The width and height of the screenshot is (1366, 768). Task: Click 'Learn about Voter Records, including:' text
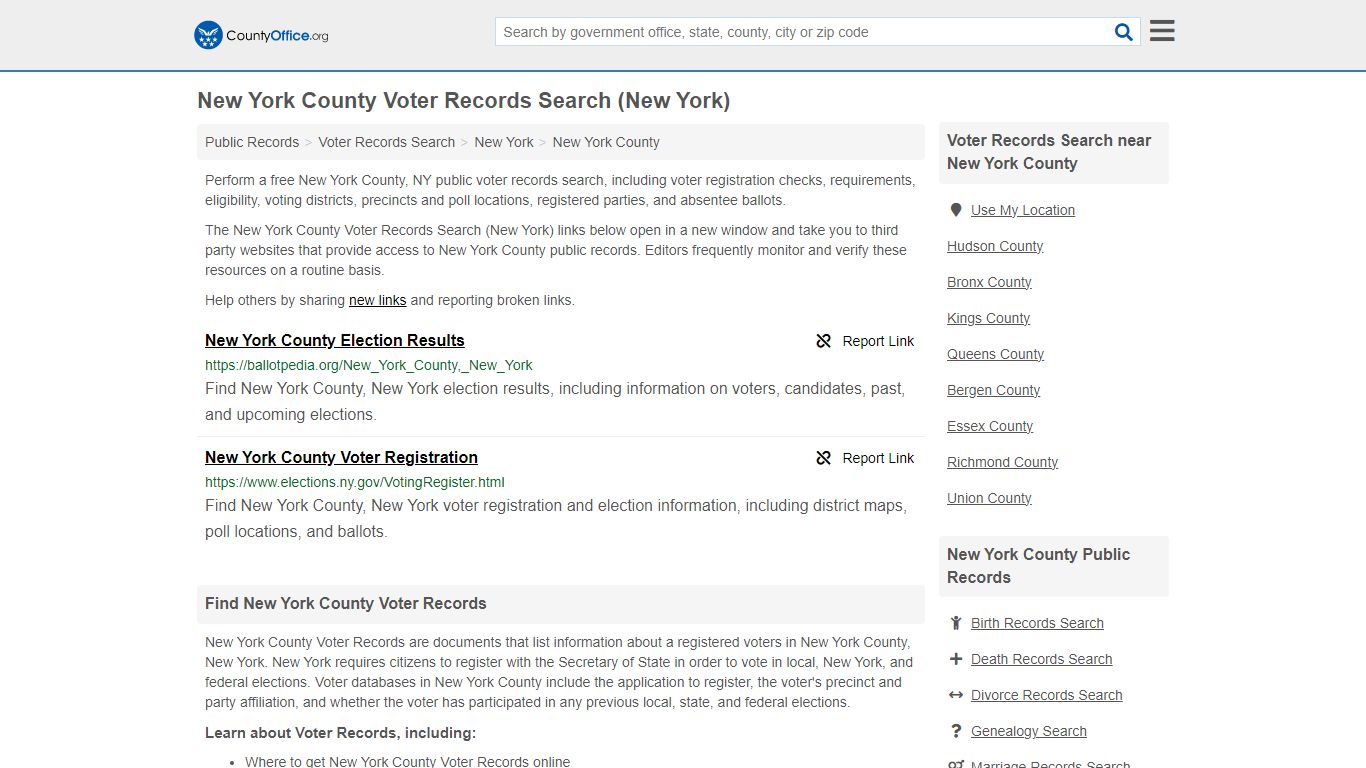[340, 733]
